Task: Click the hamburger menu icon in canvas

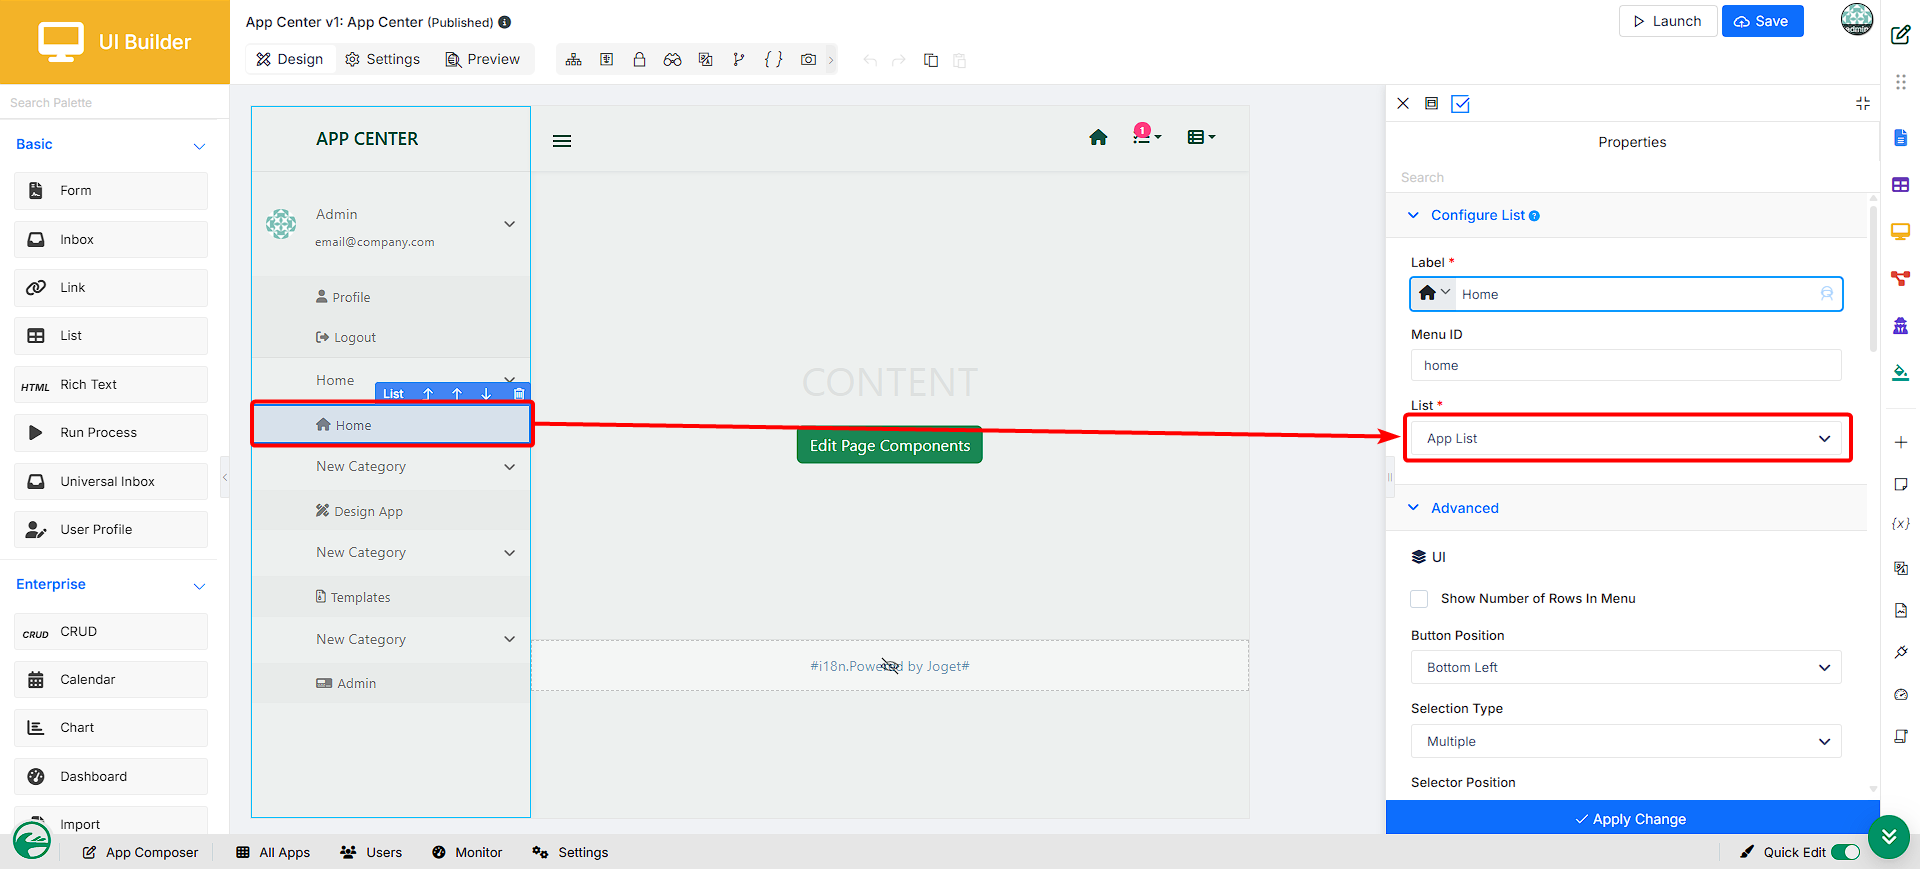Action: [x=562, y=141]
